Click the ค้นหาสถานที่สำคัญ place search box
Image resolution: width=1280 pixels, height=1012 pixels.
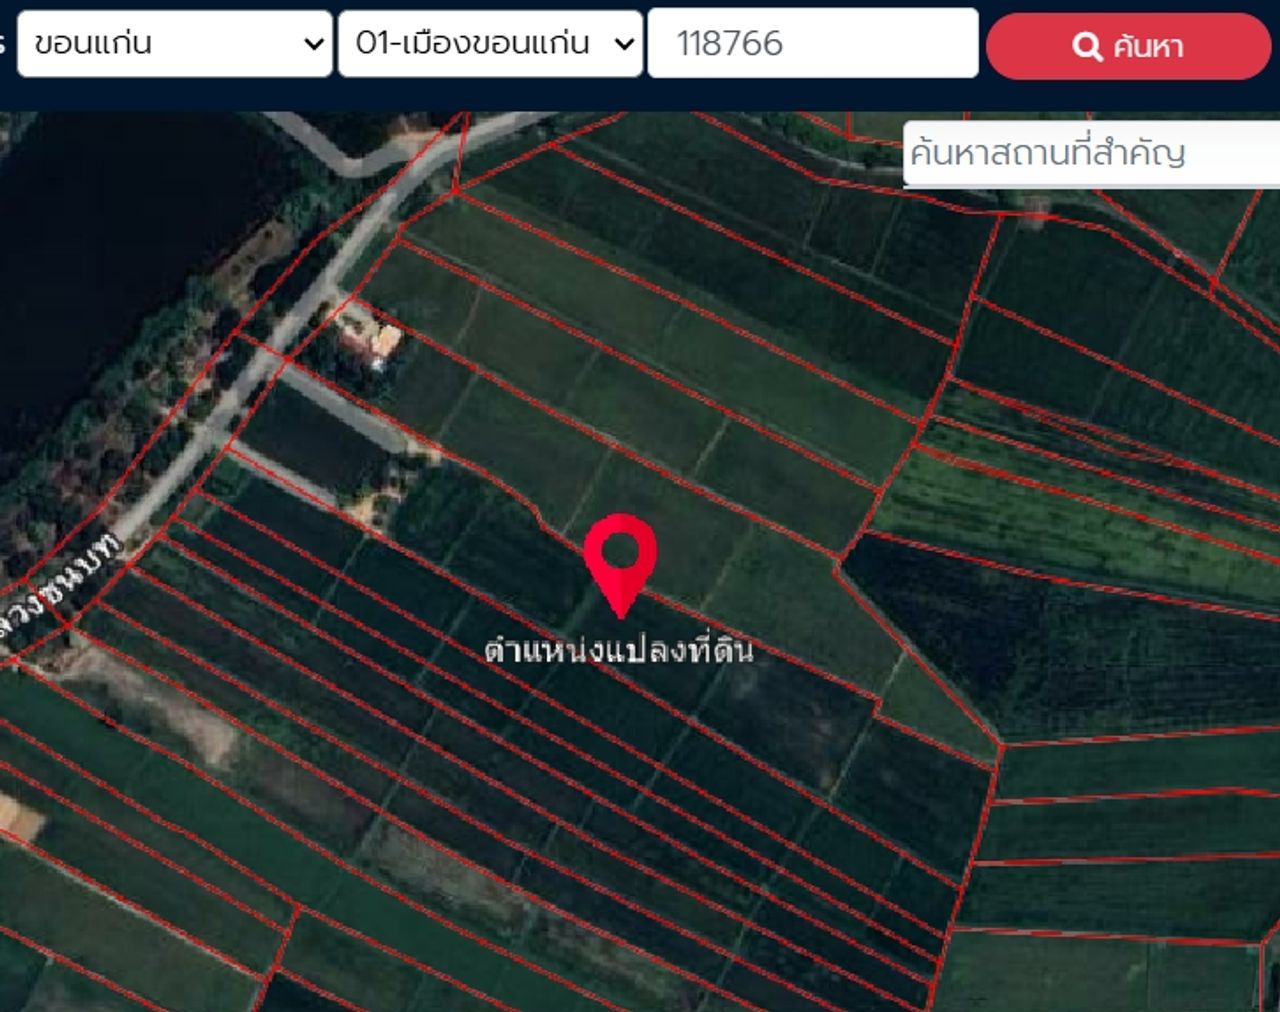(1090, 154)
